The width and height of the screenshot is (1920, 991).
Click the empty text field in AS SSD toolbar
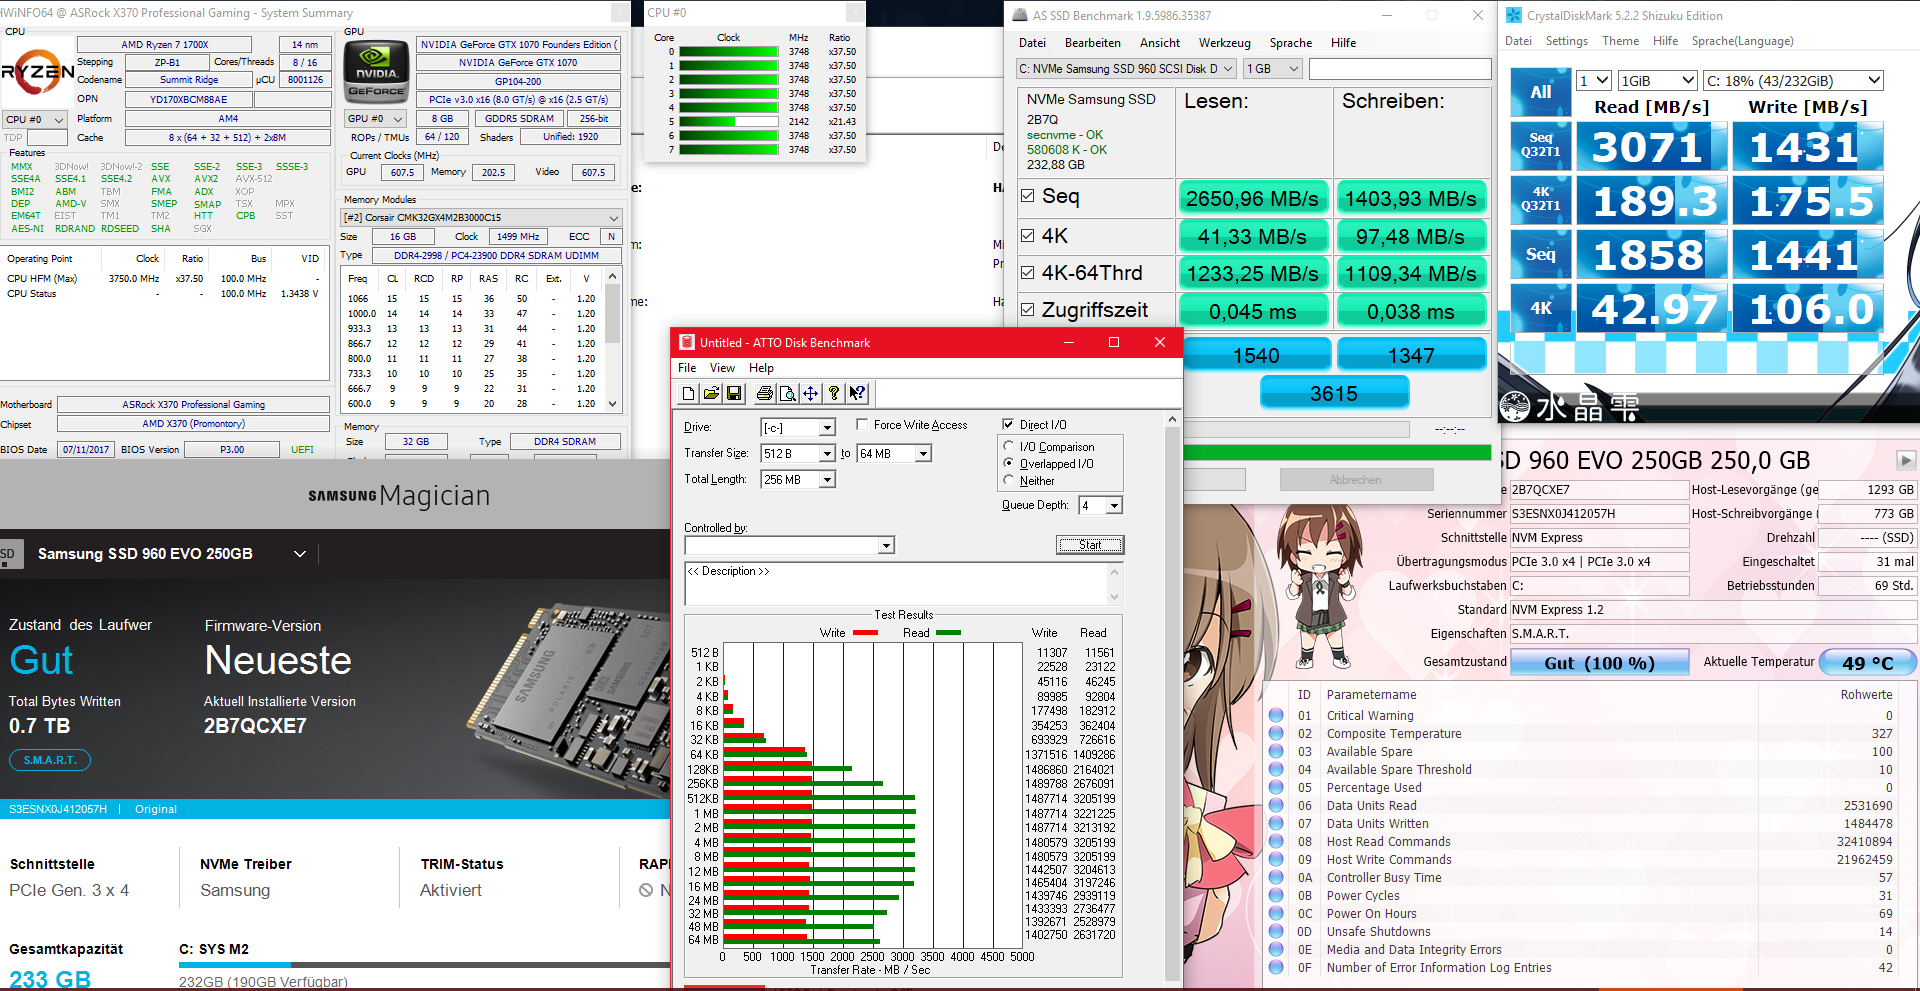coord(1400,69)
